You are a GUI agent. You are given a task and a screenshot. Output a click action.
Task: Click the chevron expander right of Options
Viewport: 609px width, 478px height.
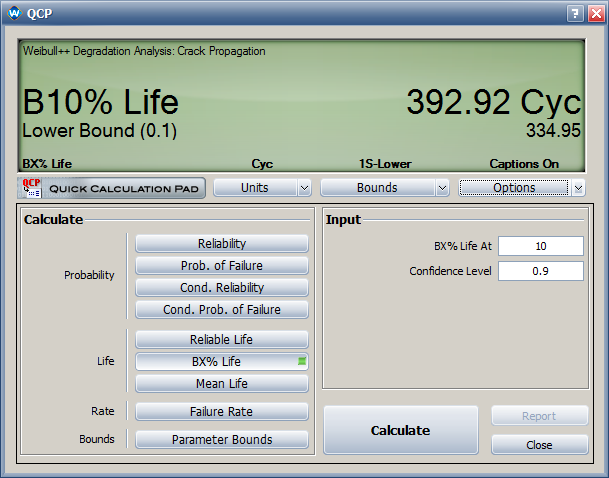[579, 188]
